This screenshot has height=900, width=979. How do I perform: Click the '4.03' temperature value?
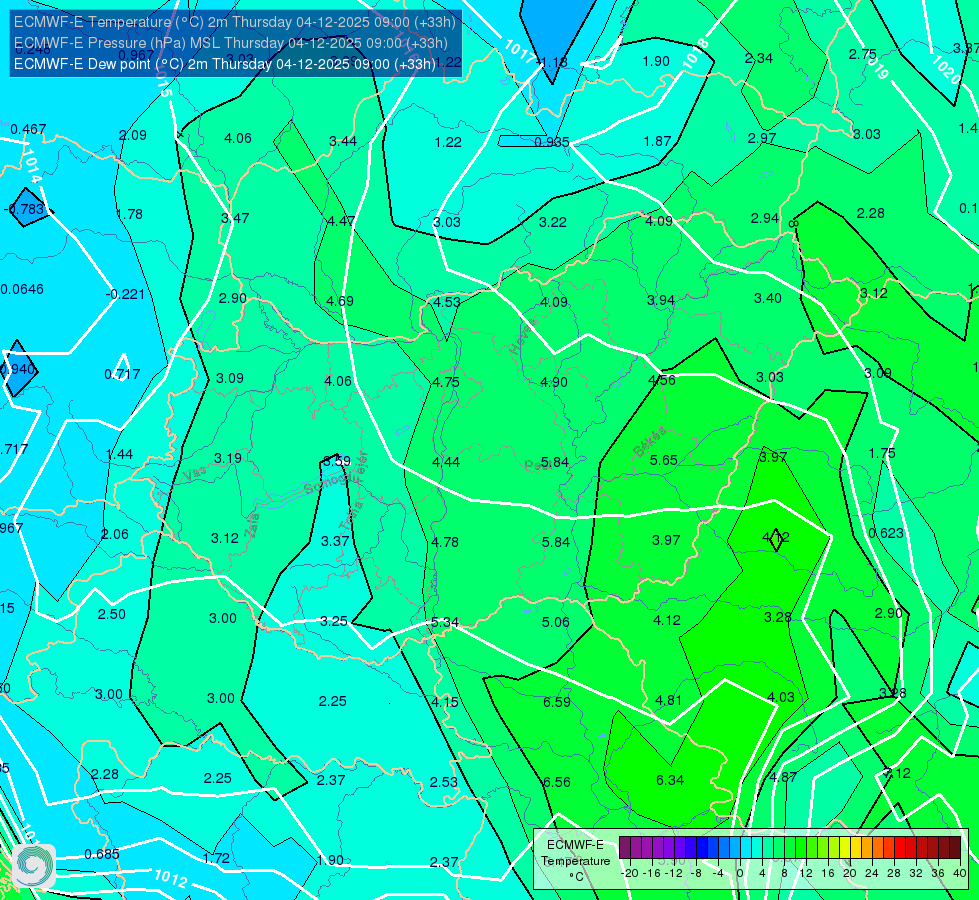[780, 697]
